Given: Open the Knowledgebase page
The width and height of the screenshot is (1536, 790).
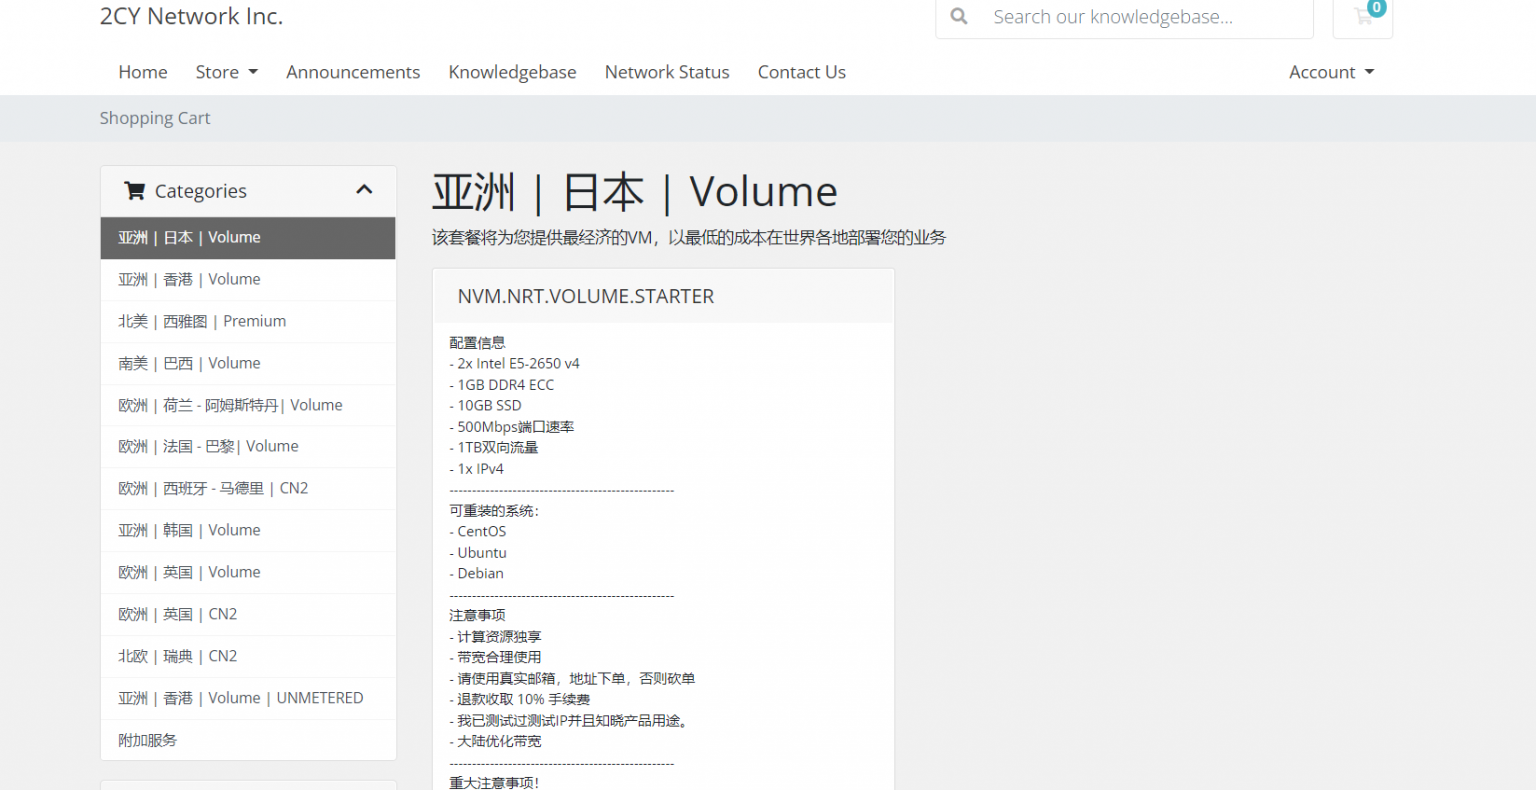Looking at the screenshot, I should pos(512,72).
